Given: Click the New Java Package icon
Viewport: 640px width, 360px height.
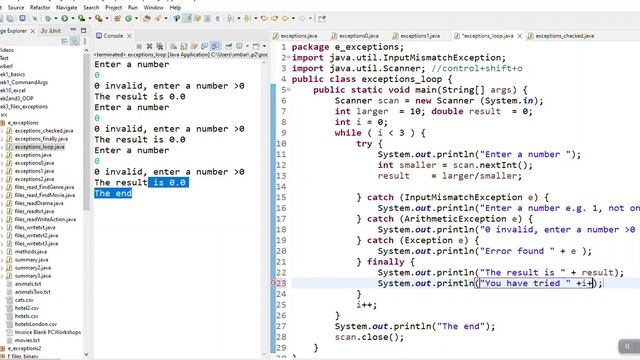Looking at the screenshot, I should [118, 18].
